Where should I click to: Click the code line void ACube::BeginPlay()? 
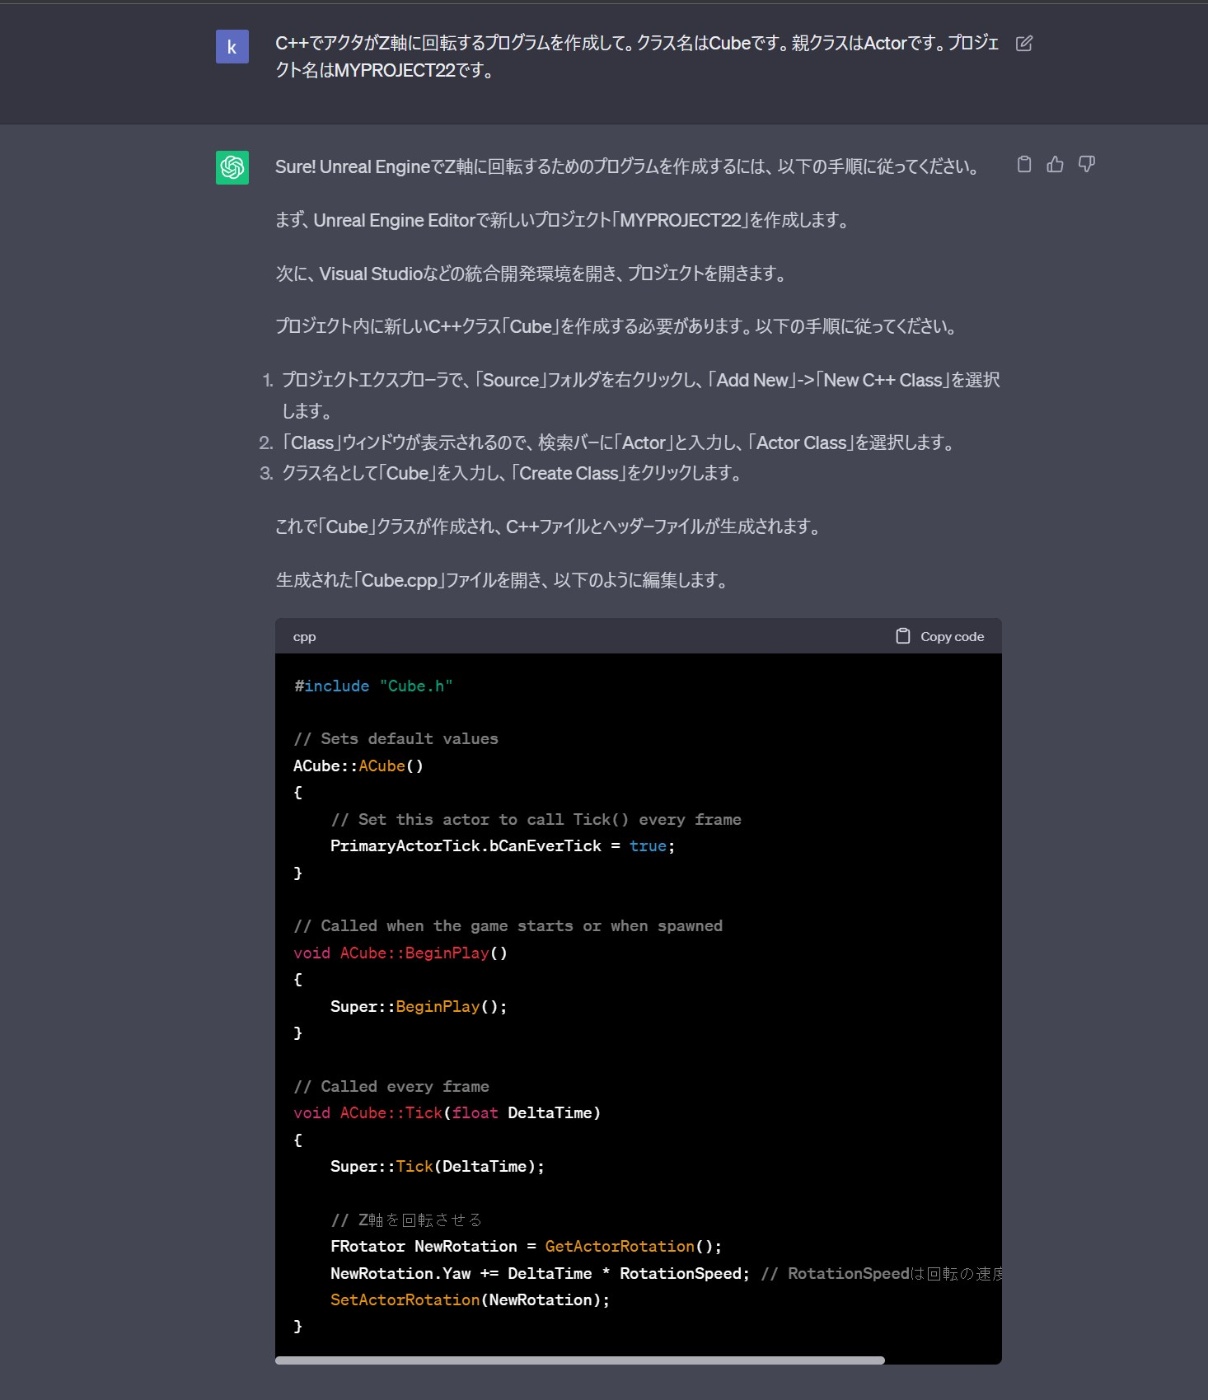point(400,953)
